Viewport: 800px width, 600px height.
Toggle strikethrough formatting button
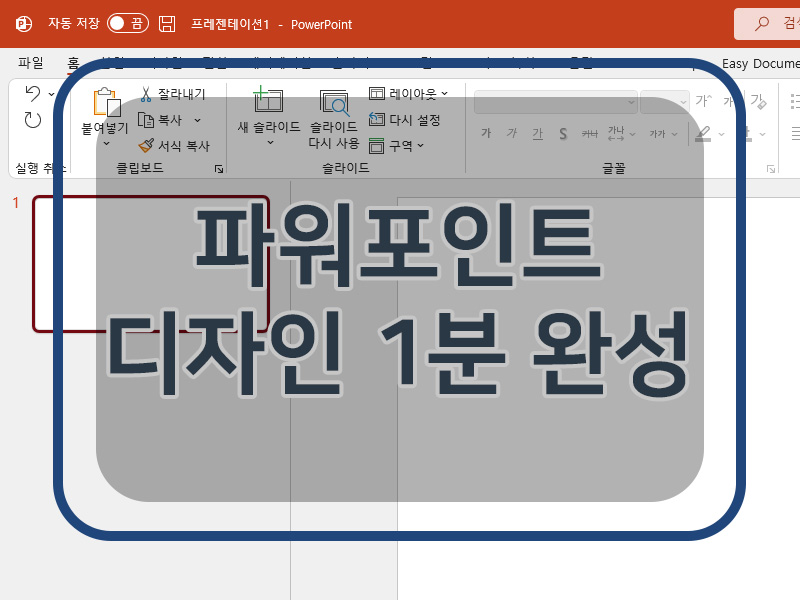[x=589, y=134]
